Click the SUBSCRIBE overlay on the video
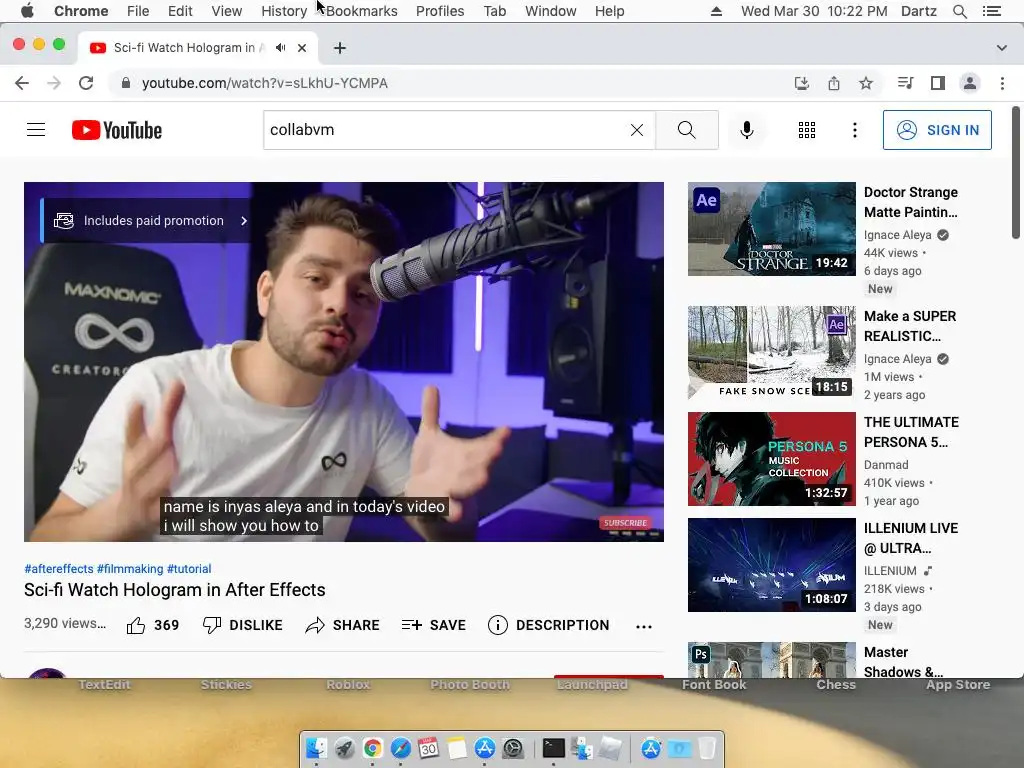 pos(626,522)
